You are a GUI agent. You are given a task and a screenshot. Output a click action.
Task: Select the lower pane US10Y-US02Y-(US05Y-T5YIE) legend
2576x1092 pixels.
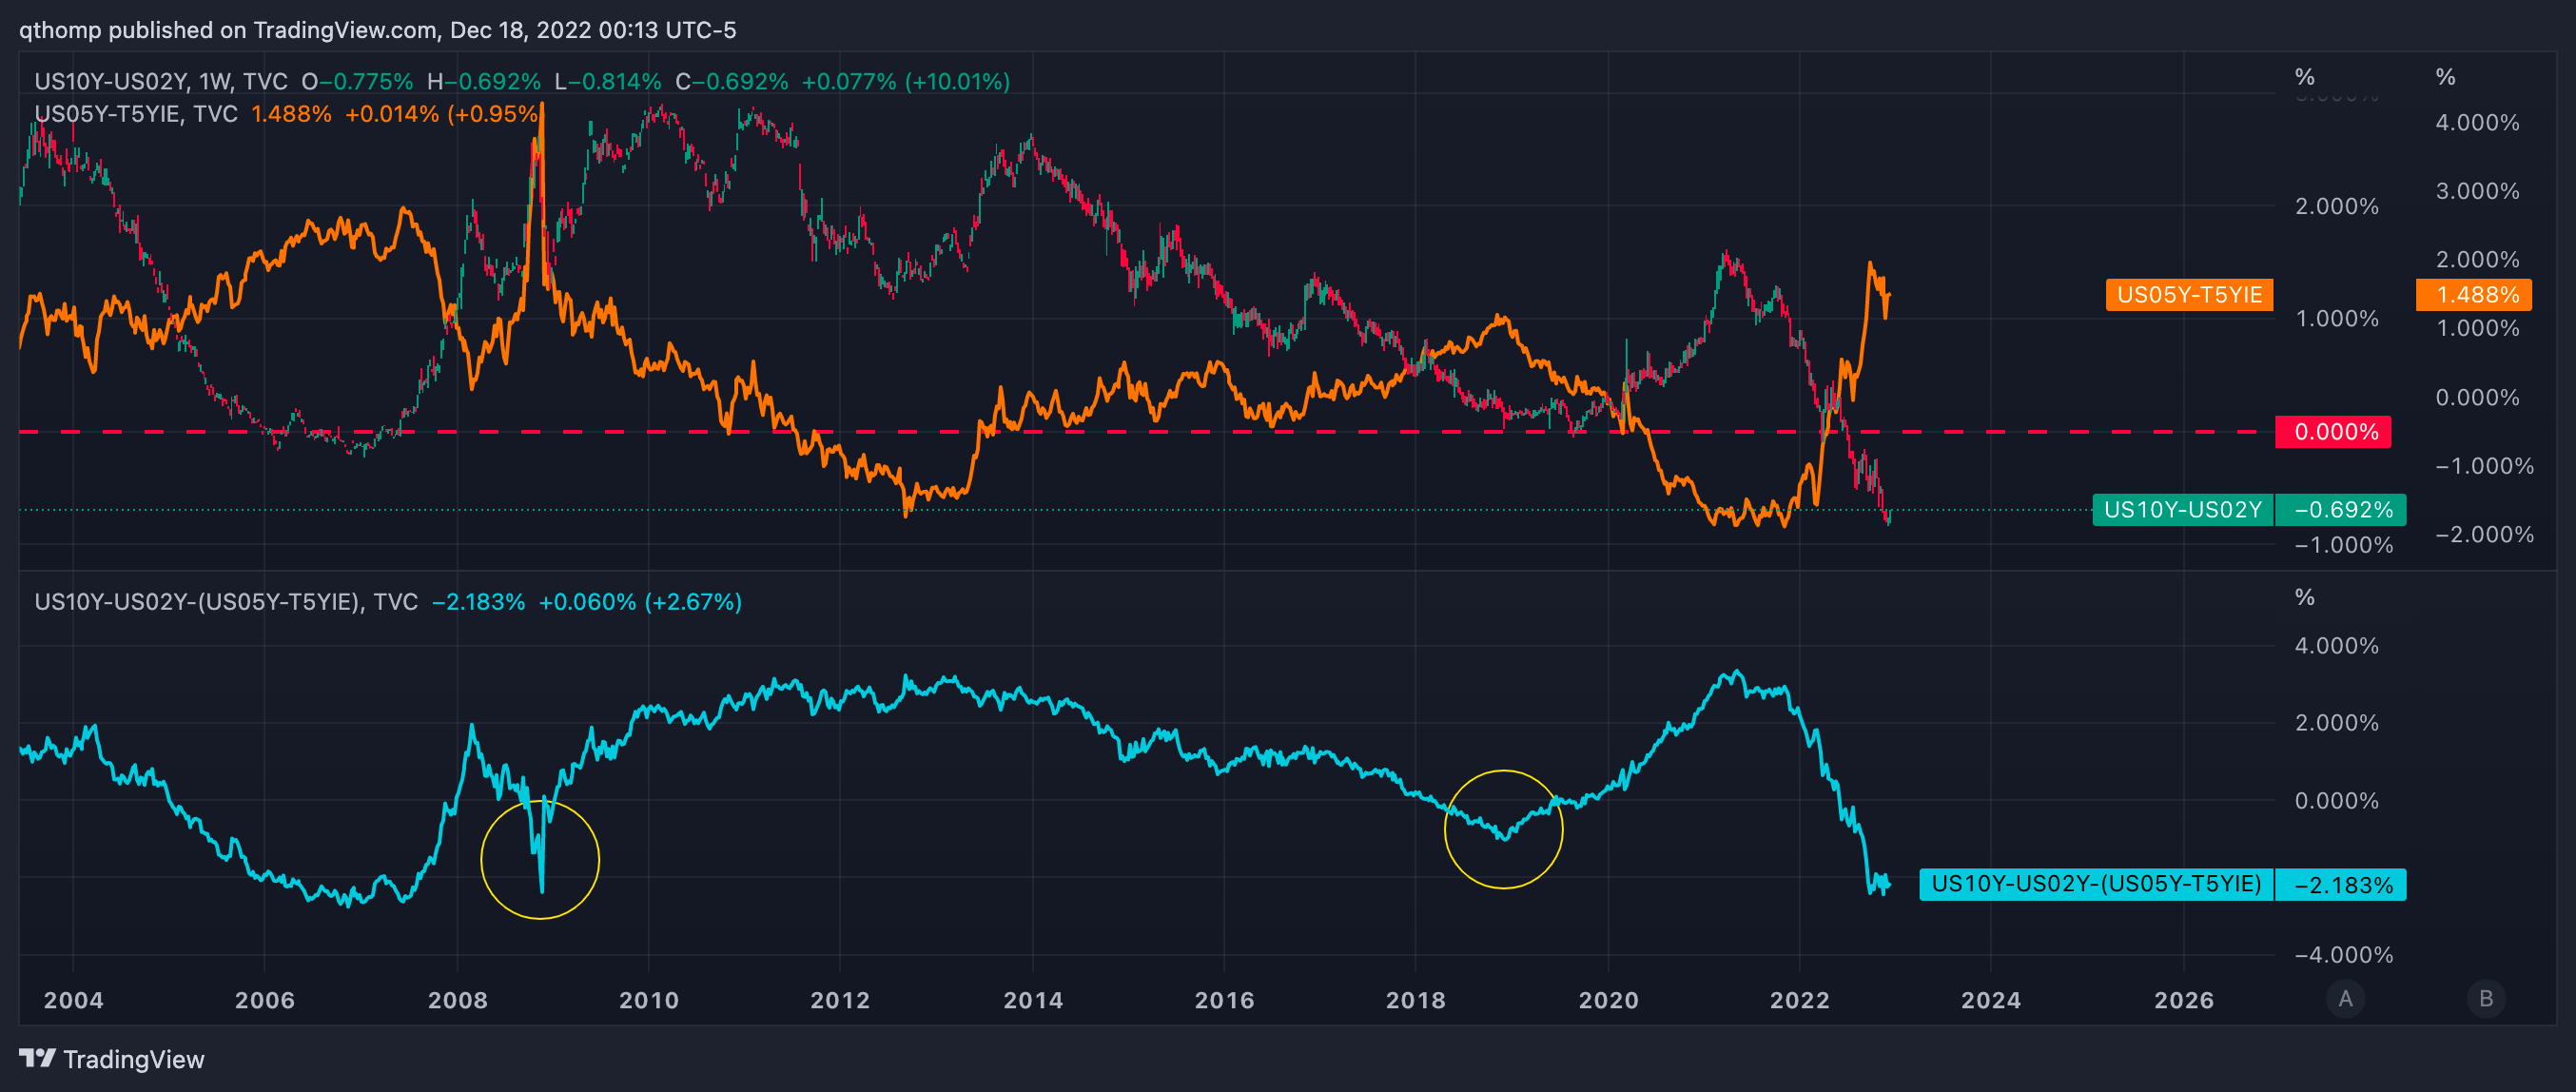tap(226, 602)
